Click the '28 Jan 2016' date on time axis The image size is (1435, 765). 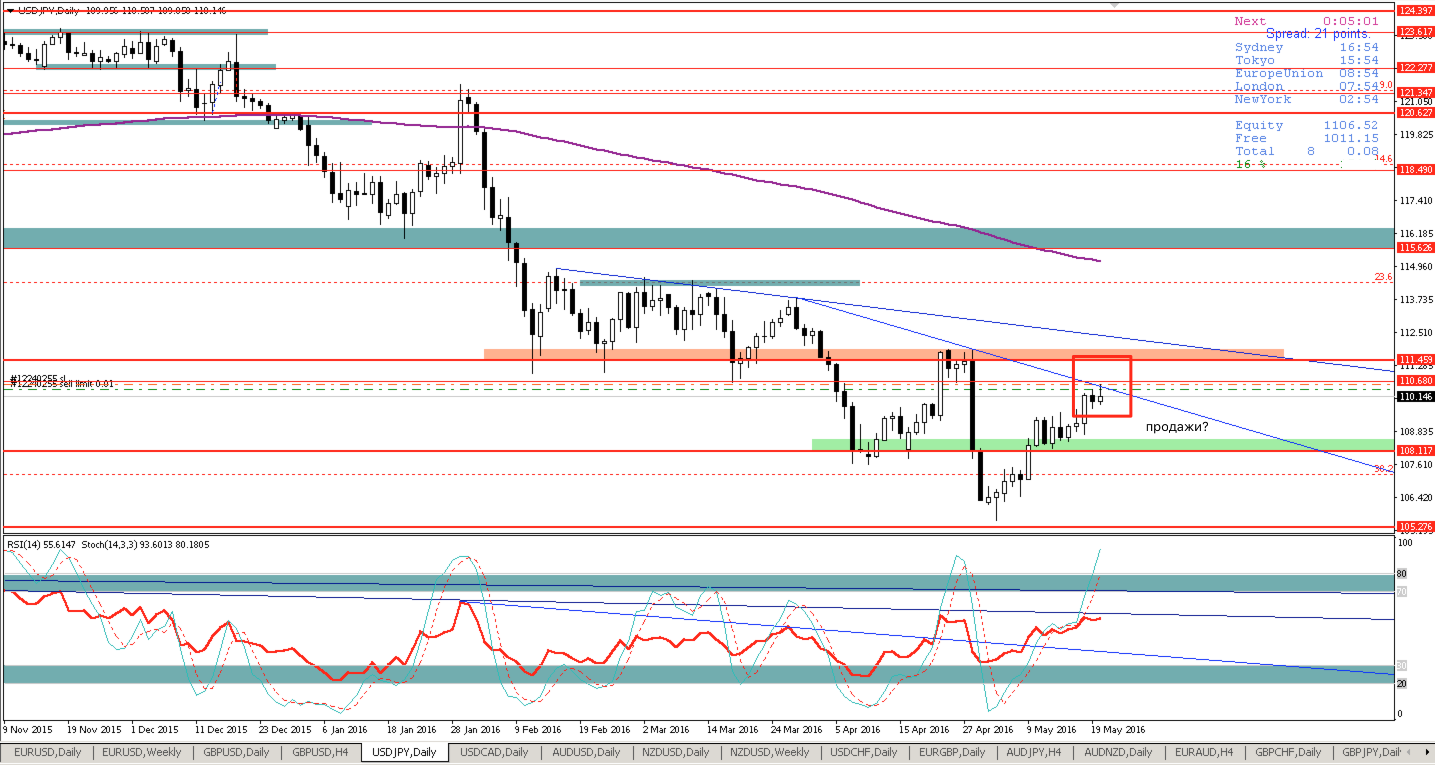point(478,729)
